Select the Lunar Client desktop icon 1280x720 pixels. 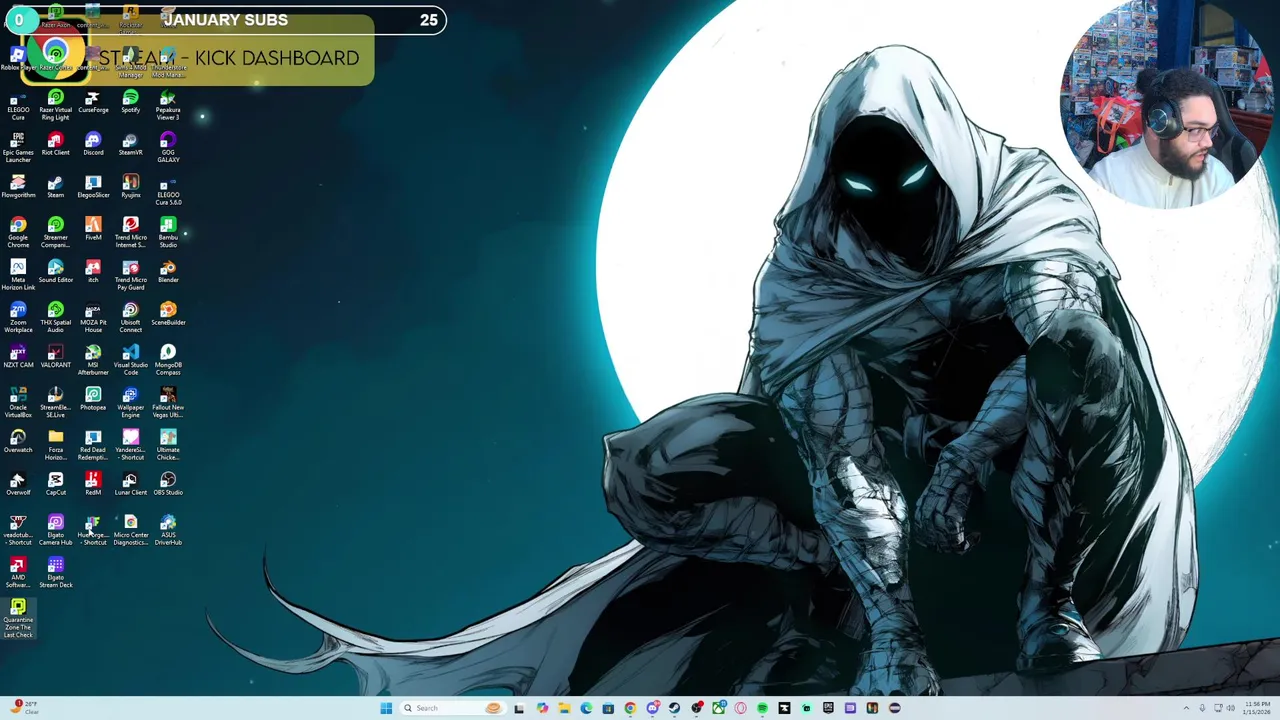tap(130, 484)
